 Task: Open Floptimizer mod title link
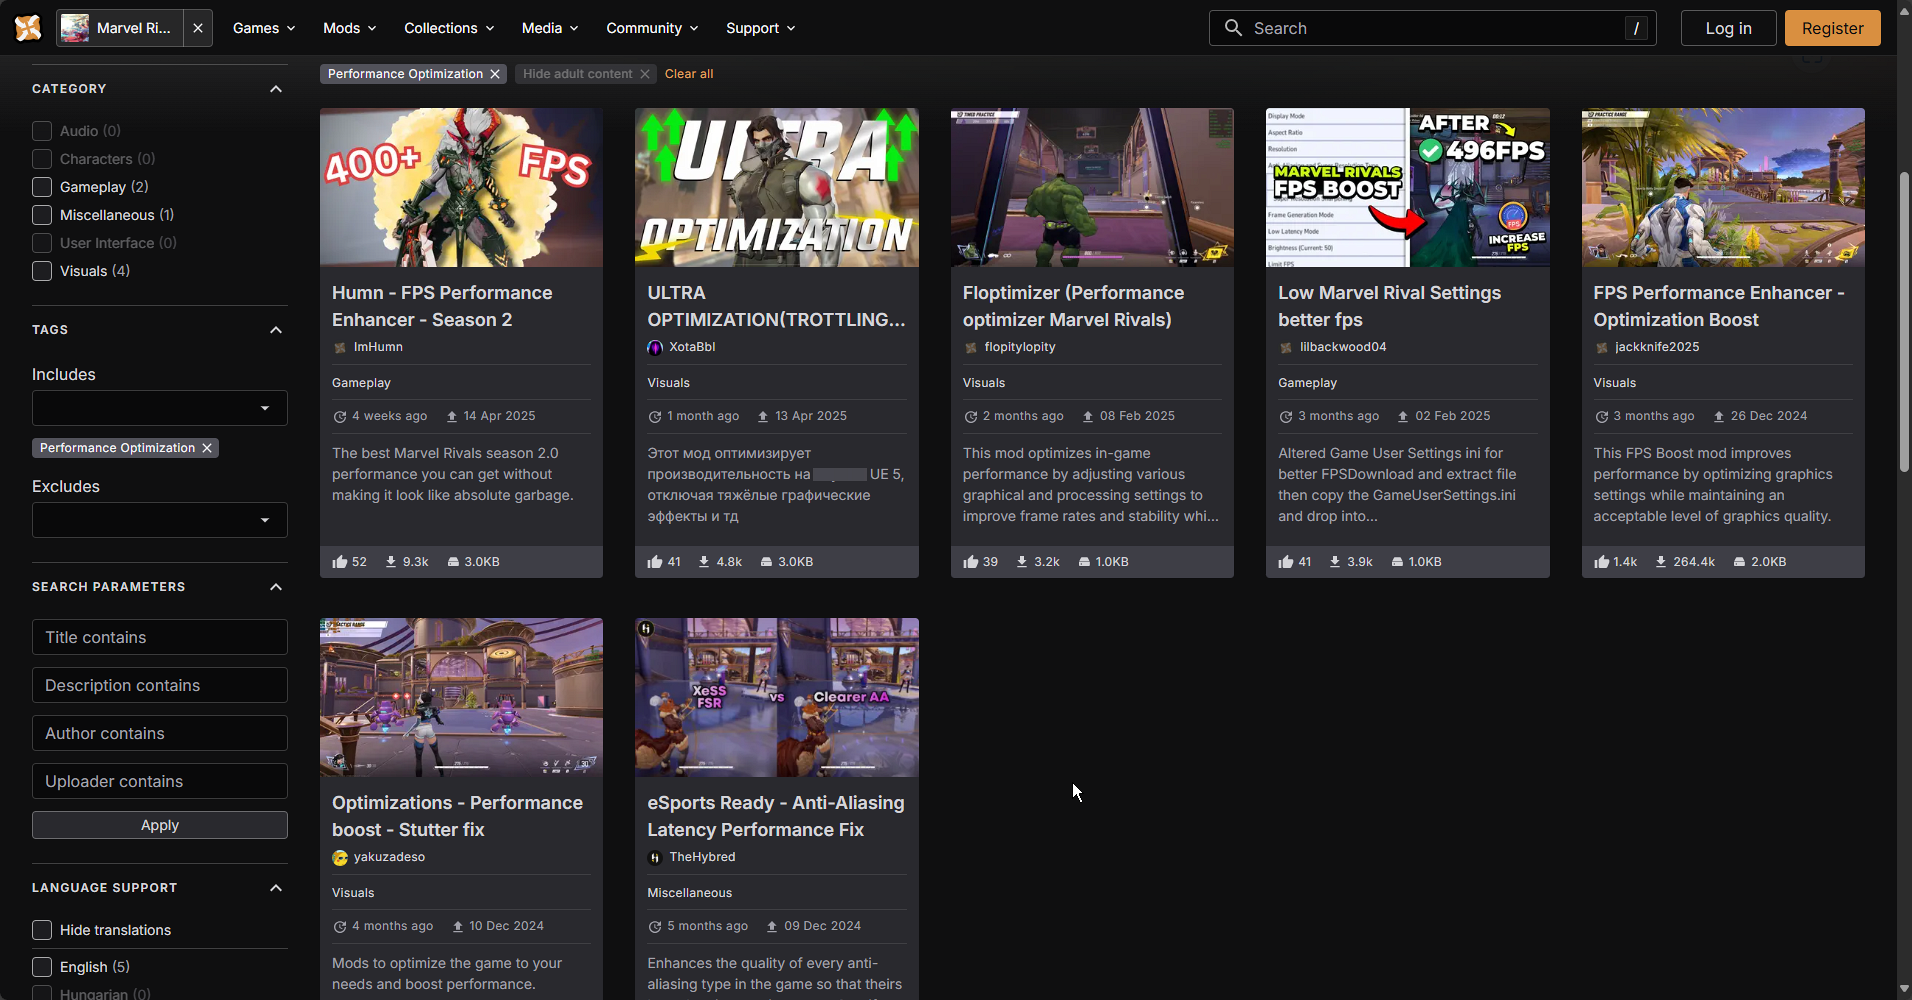(x=1073, y=306)
